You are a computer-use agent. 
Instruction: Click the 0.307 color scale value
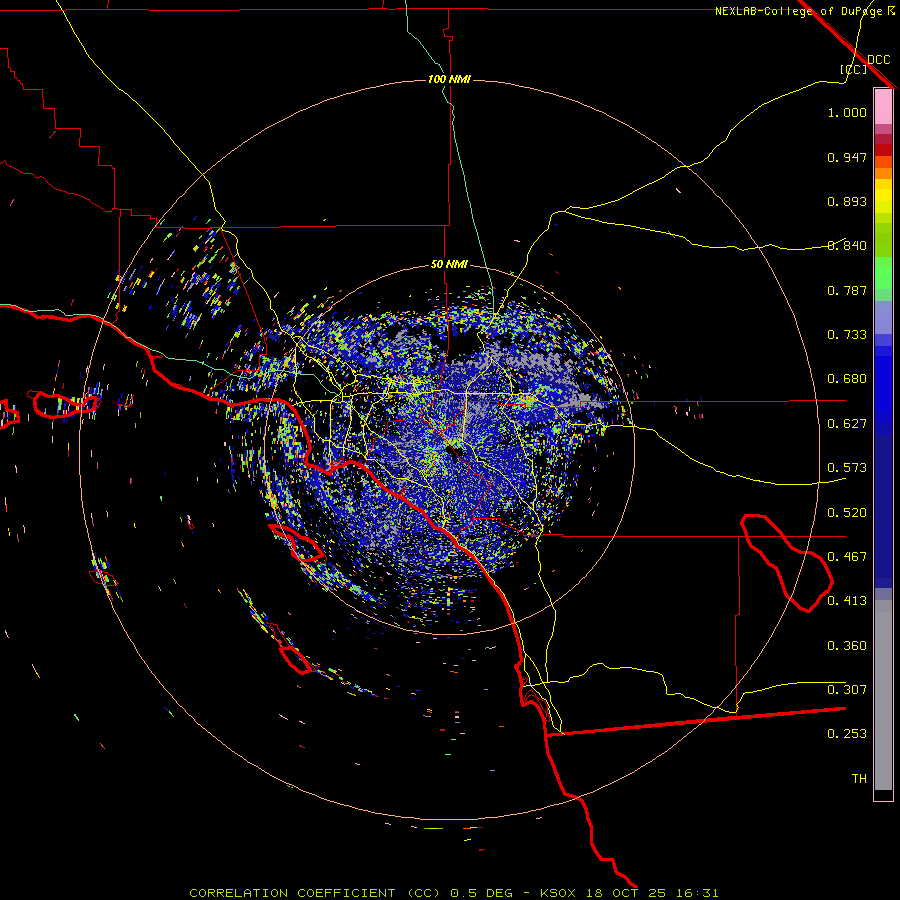847,690
